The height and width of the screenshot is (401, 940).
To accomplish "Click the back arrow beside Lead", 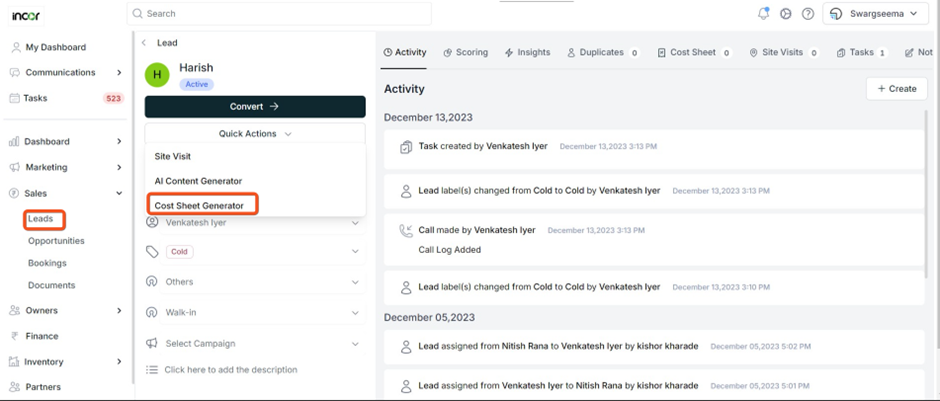I will (x=144, y=43).
